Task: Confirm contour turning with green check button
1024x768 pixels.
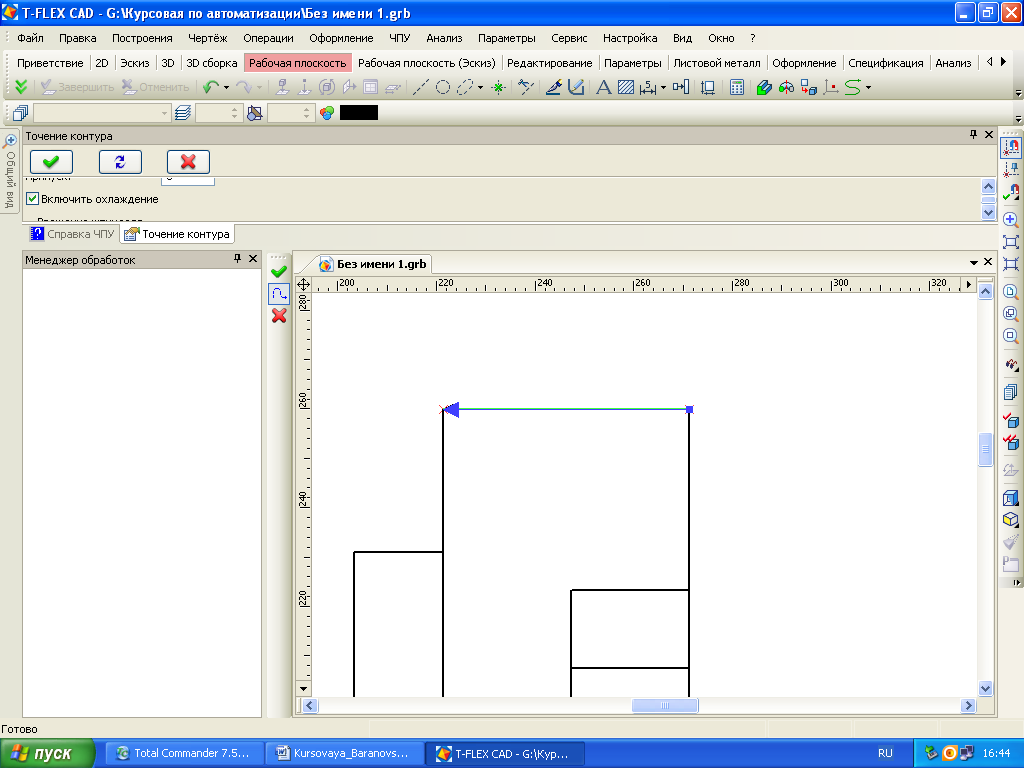Action: point(51,161)
